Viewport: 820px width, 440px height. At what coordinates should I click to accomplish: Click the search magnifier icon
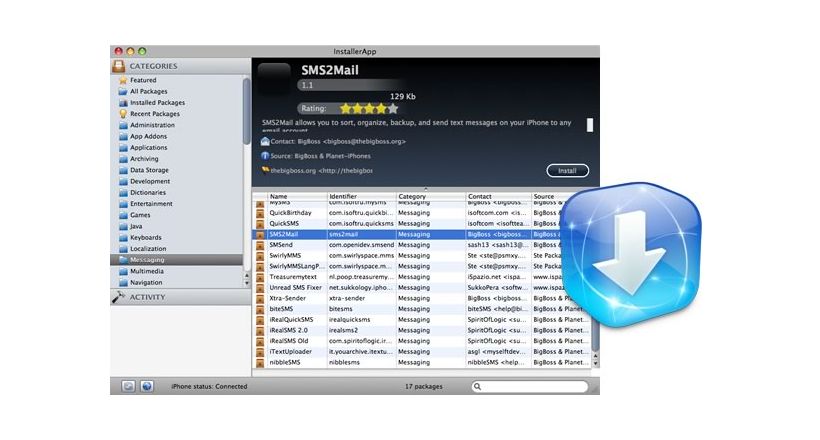click(477, 387)
